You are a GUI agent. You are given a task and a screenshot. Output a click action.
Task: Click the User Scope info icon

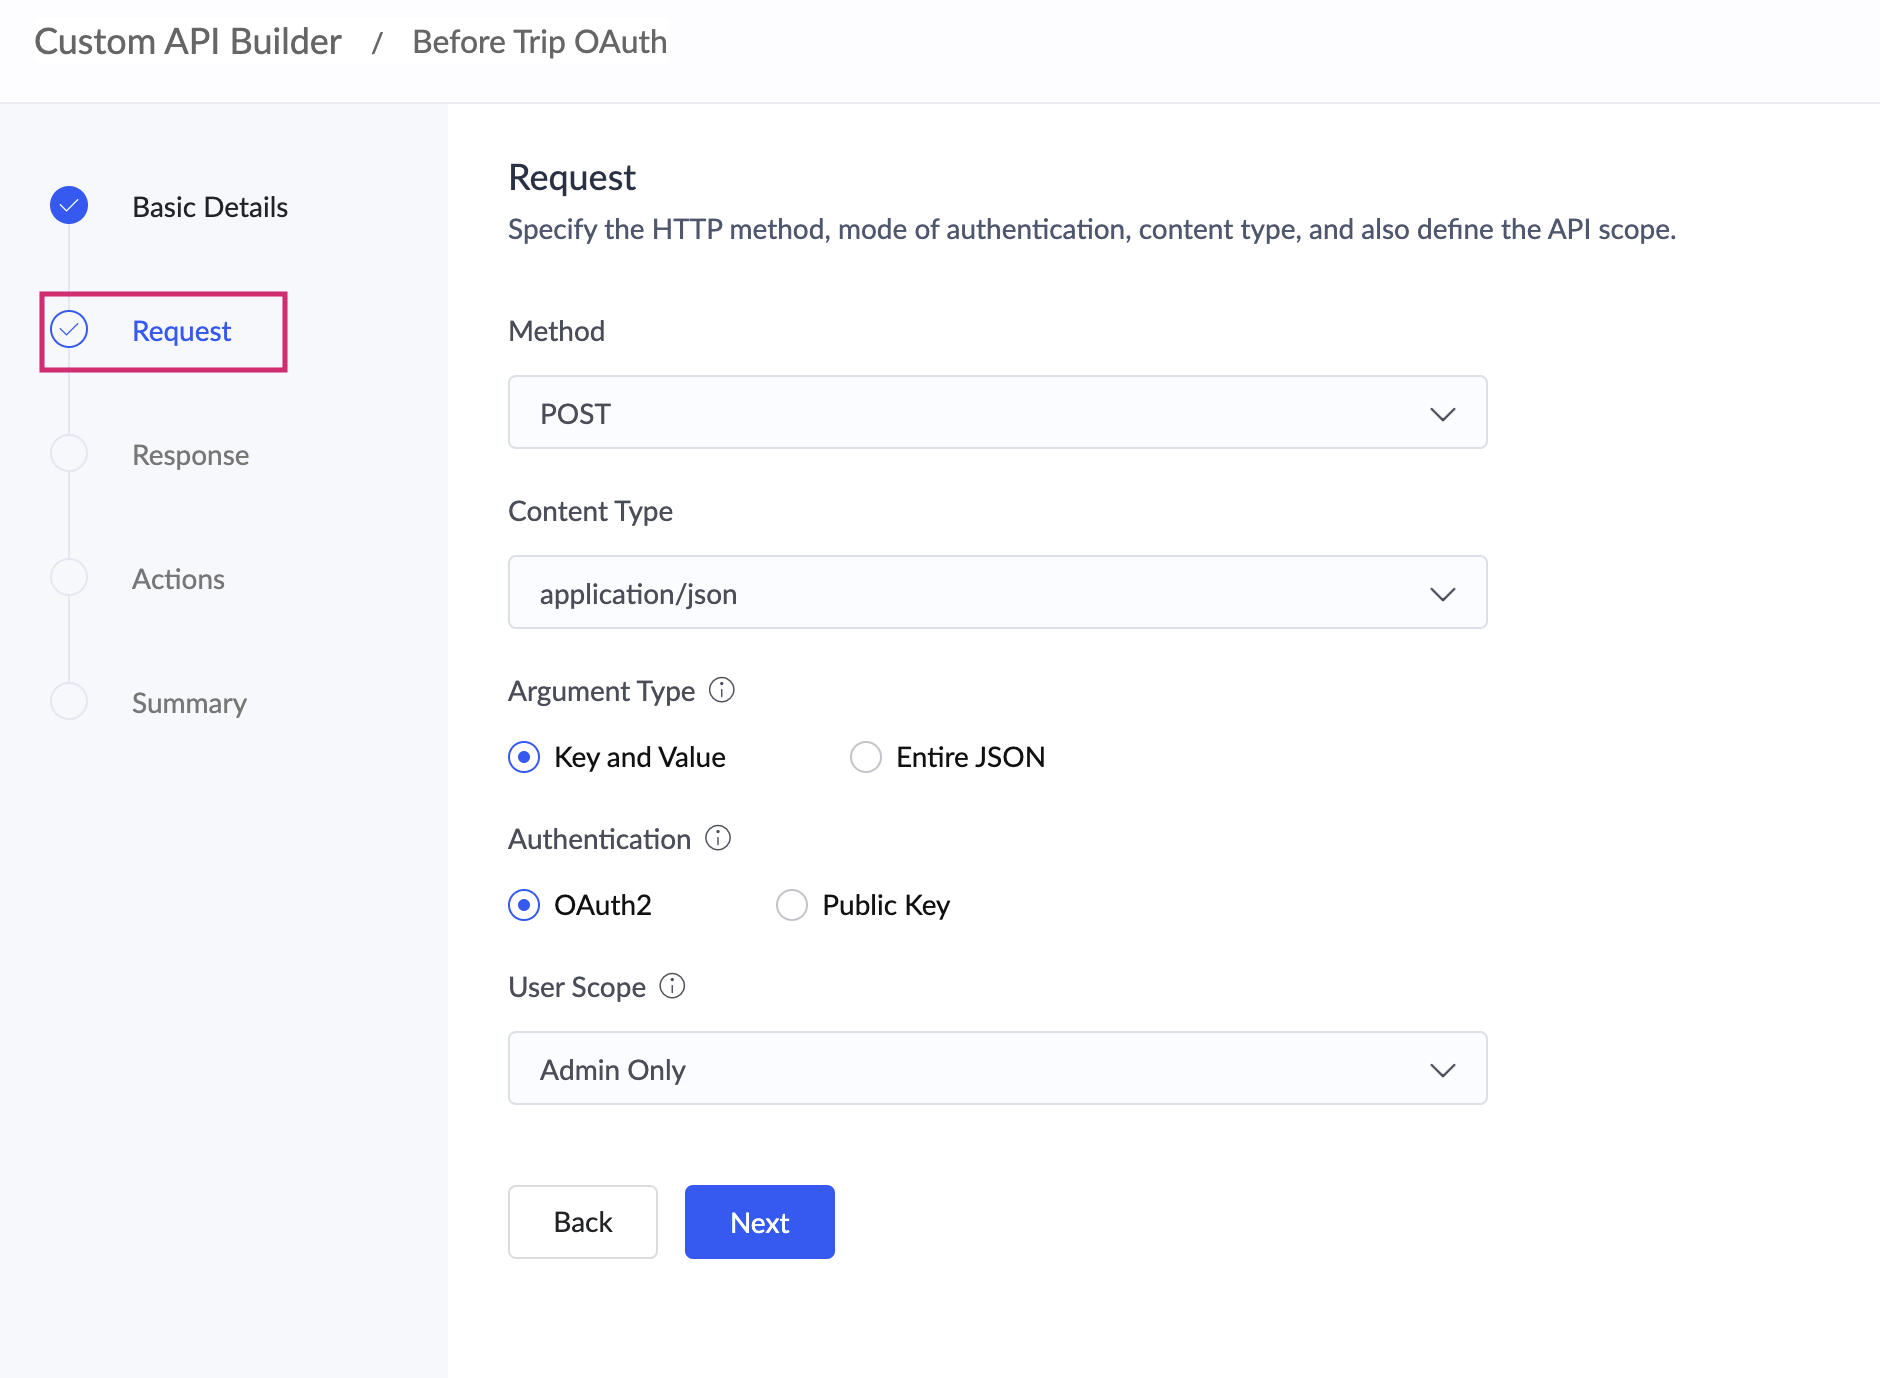673,986
